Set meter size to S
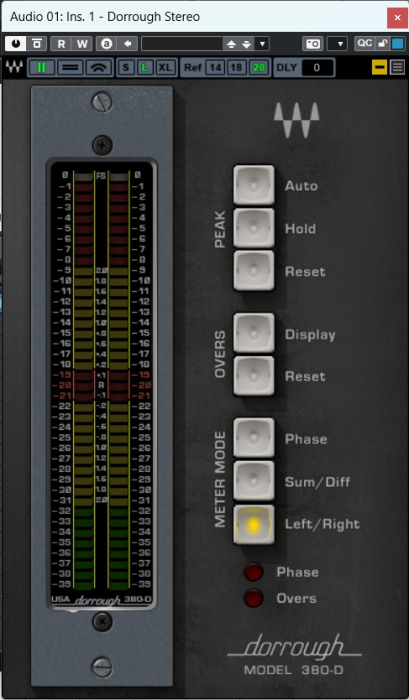The image size is (409, 700). point(126,68)
